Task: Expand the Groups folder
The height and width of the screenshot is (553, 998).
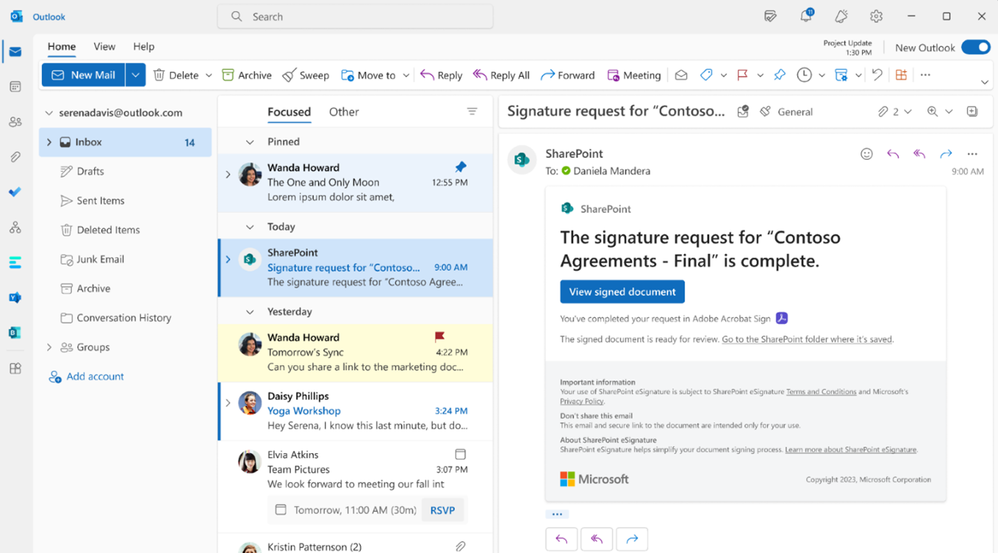Action: click(49, 347)
